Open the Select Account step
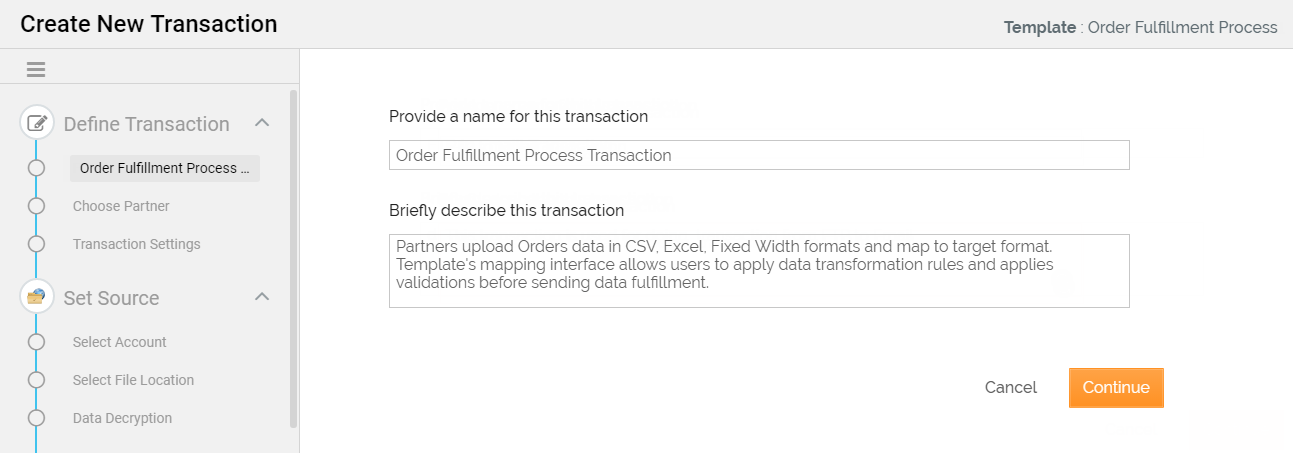Viewport: 1293px width, 453px height. 119,342
